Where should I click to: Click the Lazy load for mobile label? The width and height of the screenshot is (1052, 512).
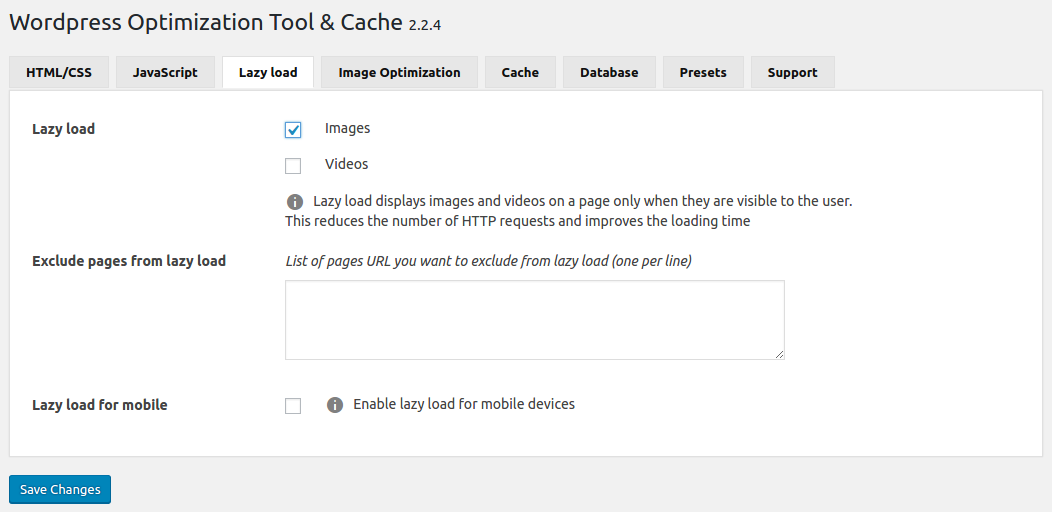point(100,405)
